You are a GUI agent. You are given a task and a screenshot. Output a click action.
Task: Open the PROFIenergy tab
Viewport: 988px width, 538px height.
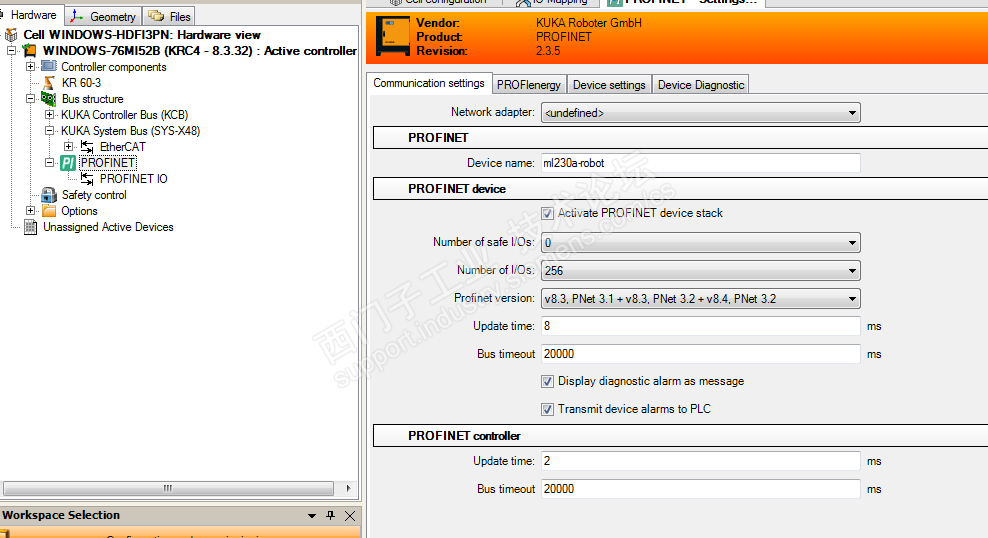tap(529, 85)
